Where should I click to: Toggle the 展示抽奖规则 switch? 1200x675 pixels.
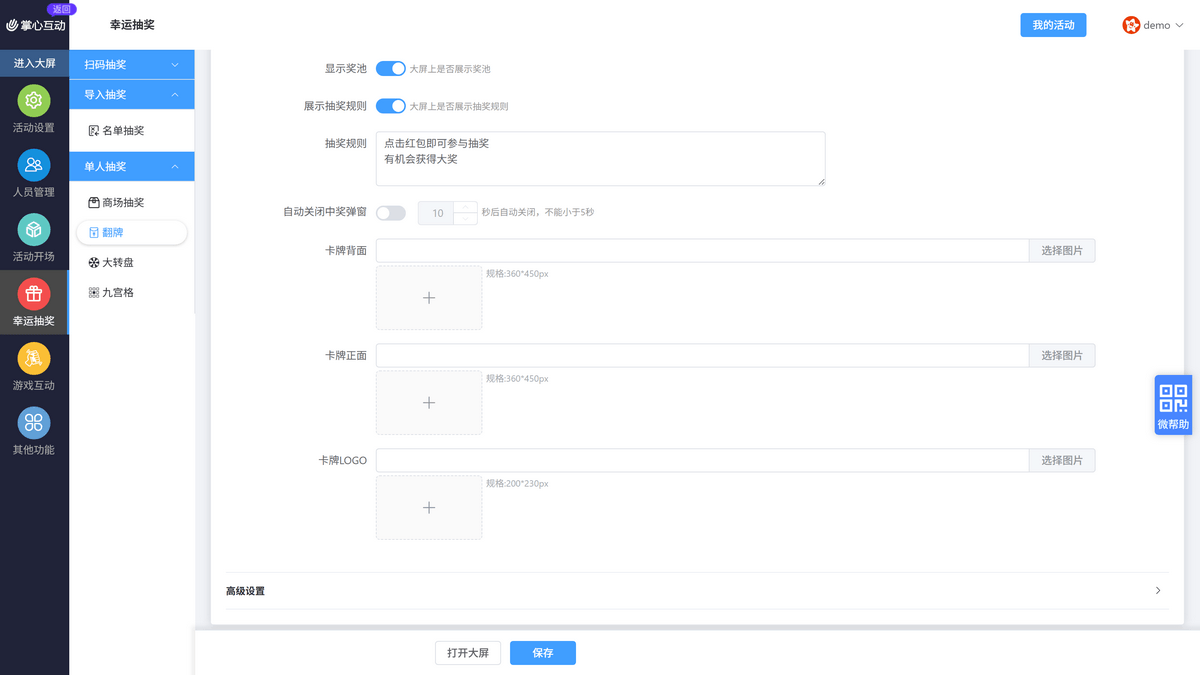point(391,106)
